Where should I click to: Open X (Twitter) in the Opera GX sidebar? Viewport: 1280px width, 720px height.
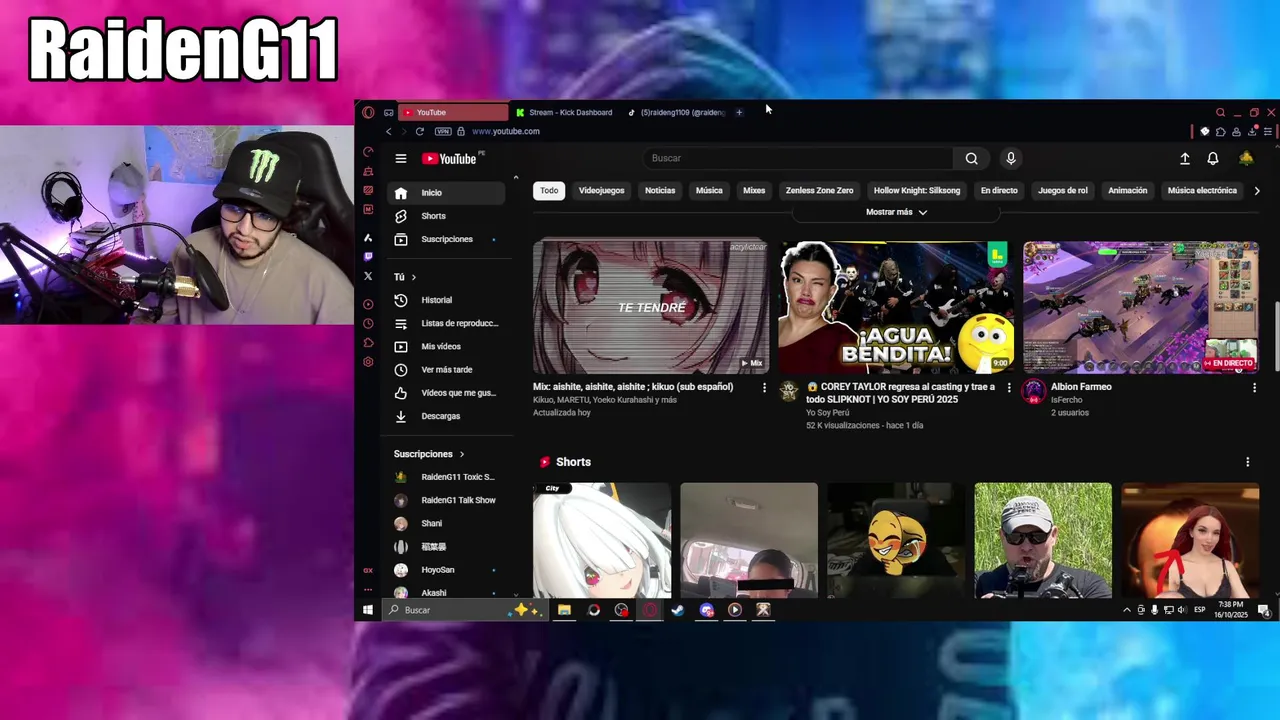(x=368, y=276)
